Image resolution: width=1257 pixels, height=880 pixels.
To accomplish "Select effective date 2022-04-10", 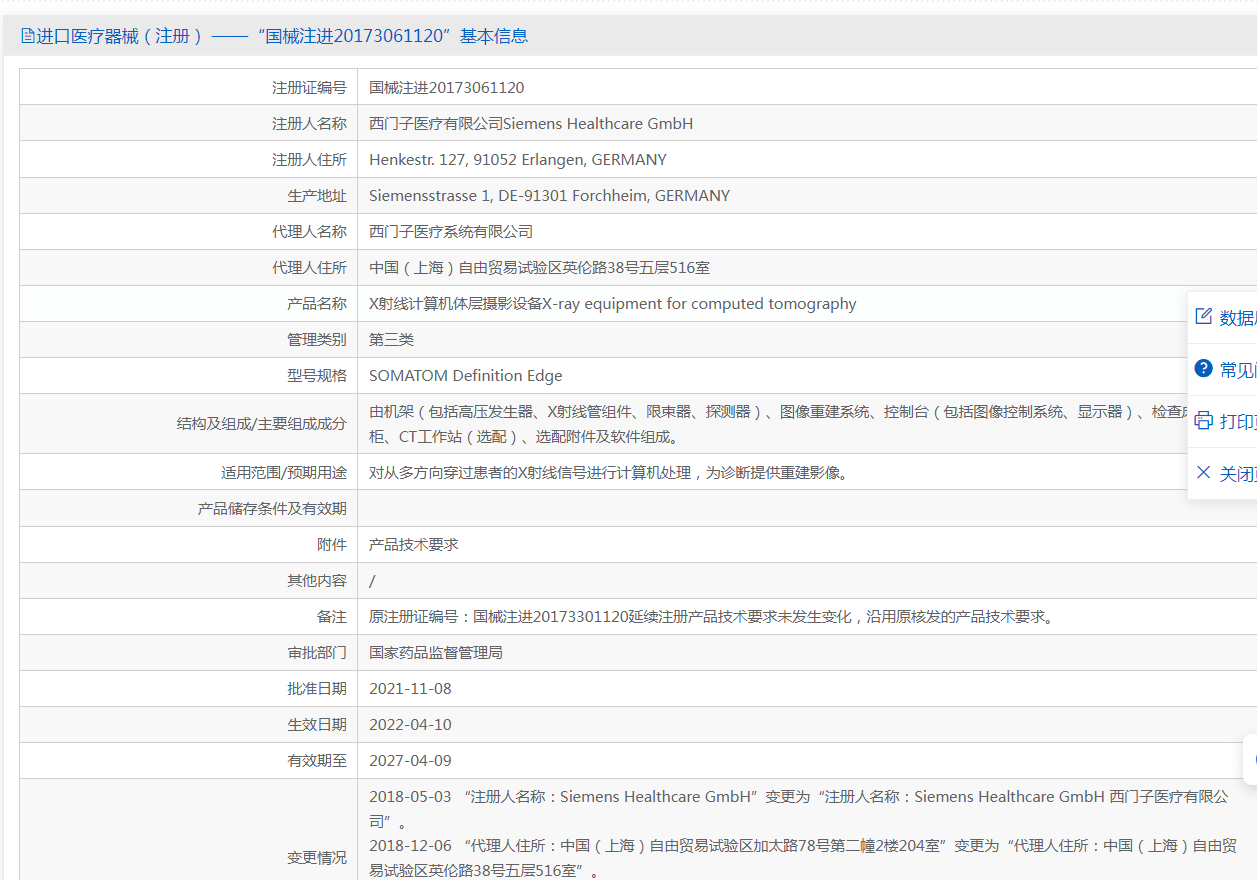I will click(410, 725).
